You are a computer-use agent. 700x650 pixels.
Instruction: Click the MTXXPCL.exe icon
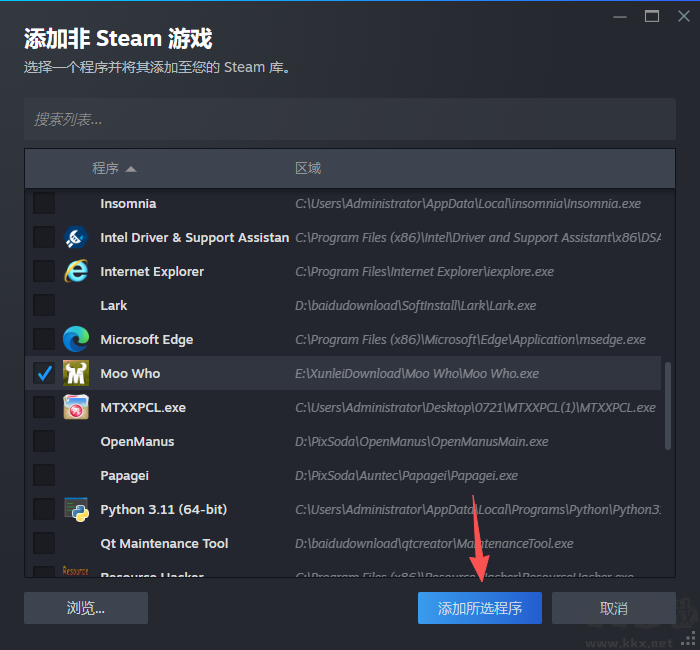[76, 407]
